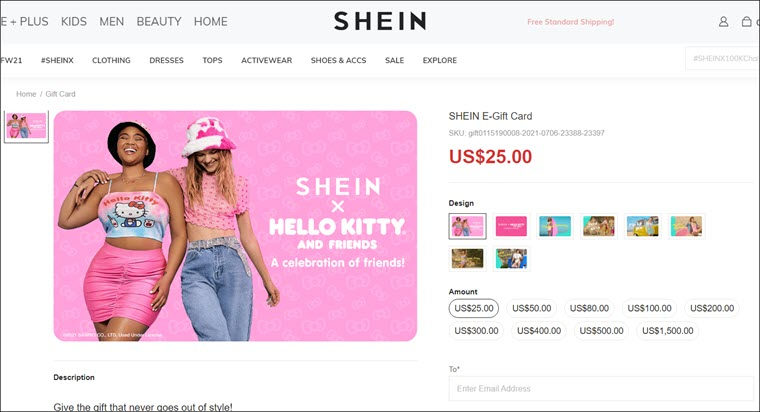Switch to the BEAUTY tab
This screenshot has width=760, height=412.
click(158, 22)
